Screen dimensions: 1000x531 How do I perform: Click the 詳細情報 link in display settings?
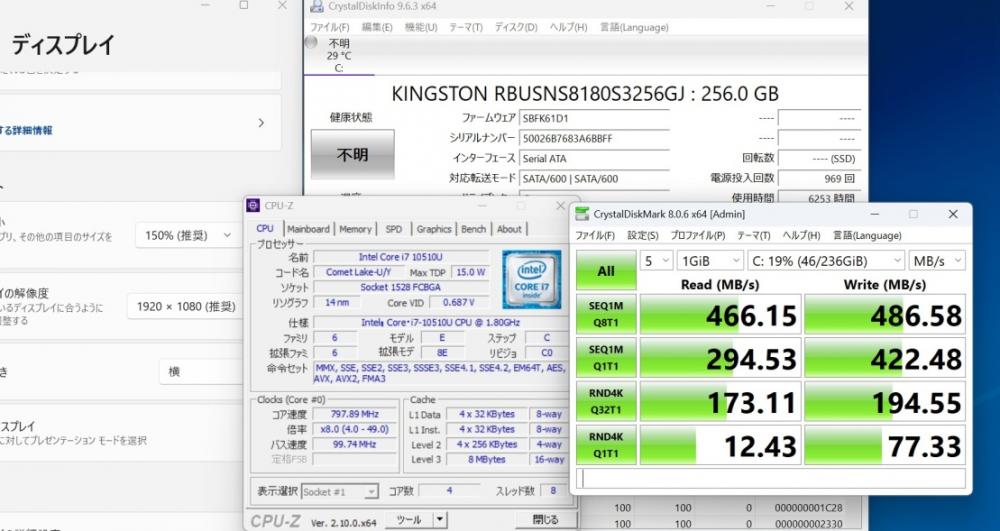pyautogui.click(x=29, y=131)
